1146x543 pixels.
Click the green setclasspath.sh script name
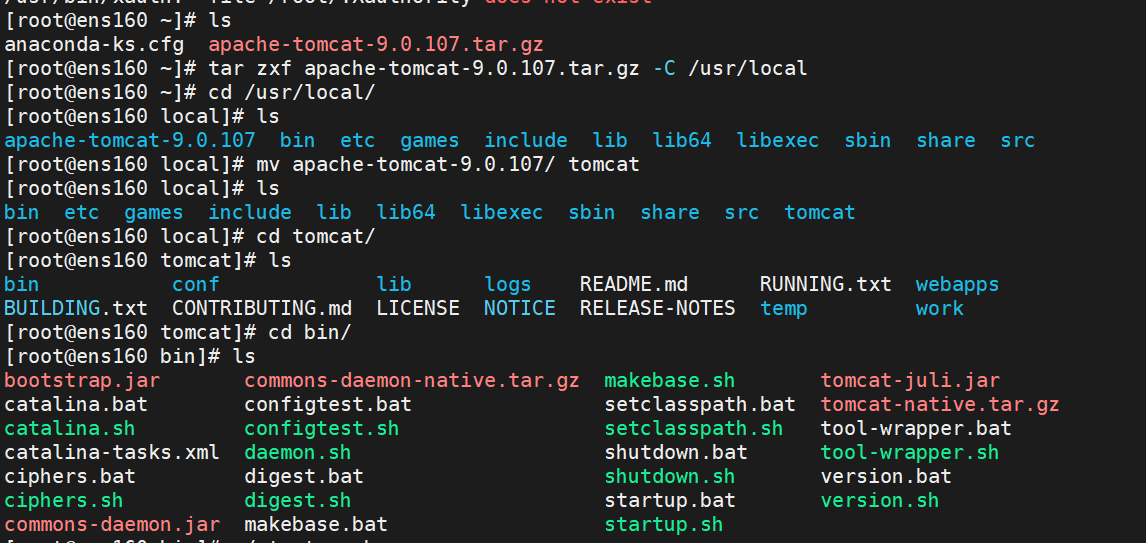[694, 428]
